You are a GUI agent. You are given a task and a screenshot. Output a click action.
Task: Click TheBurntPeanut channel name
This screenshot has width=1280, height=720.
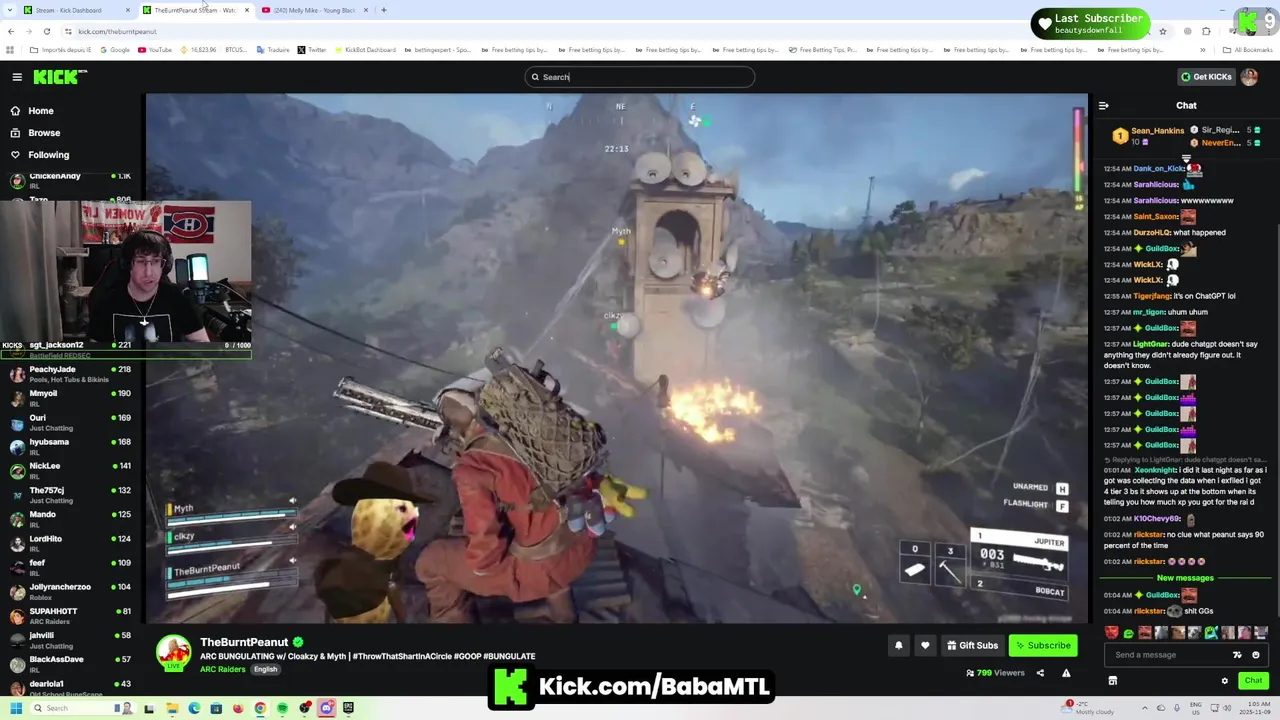click(x=244, y=642)
